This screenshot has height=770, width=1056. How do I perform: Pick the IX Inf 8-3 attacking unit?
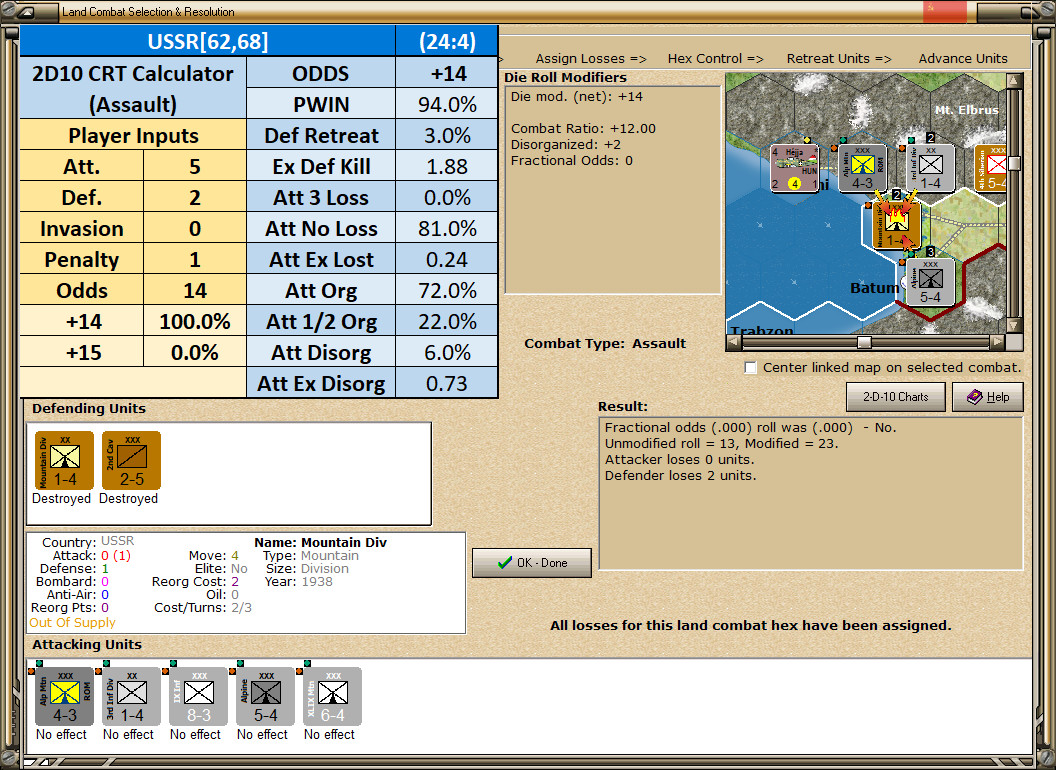[x=199, y=697]
